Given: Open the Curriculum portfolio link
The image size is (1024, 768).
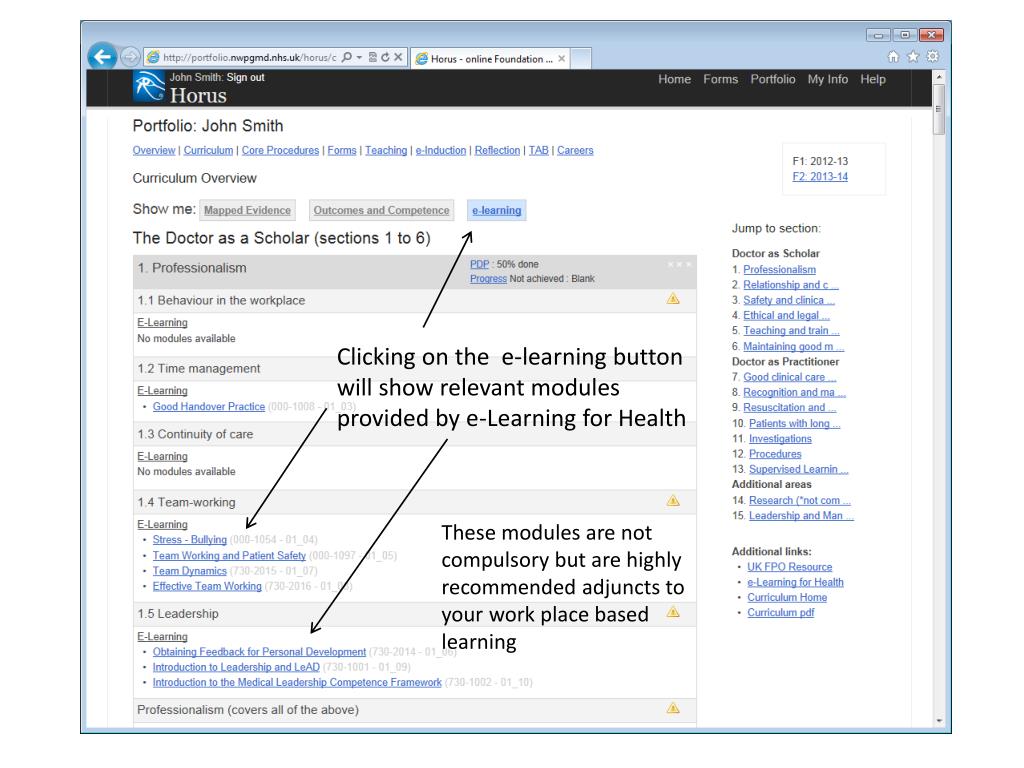Looking at the screenshot, I should click(208, 150).
